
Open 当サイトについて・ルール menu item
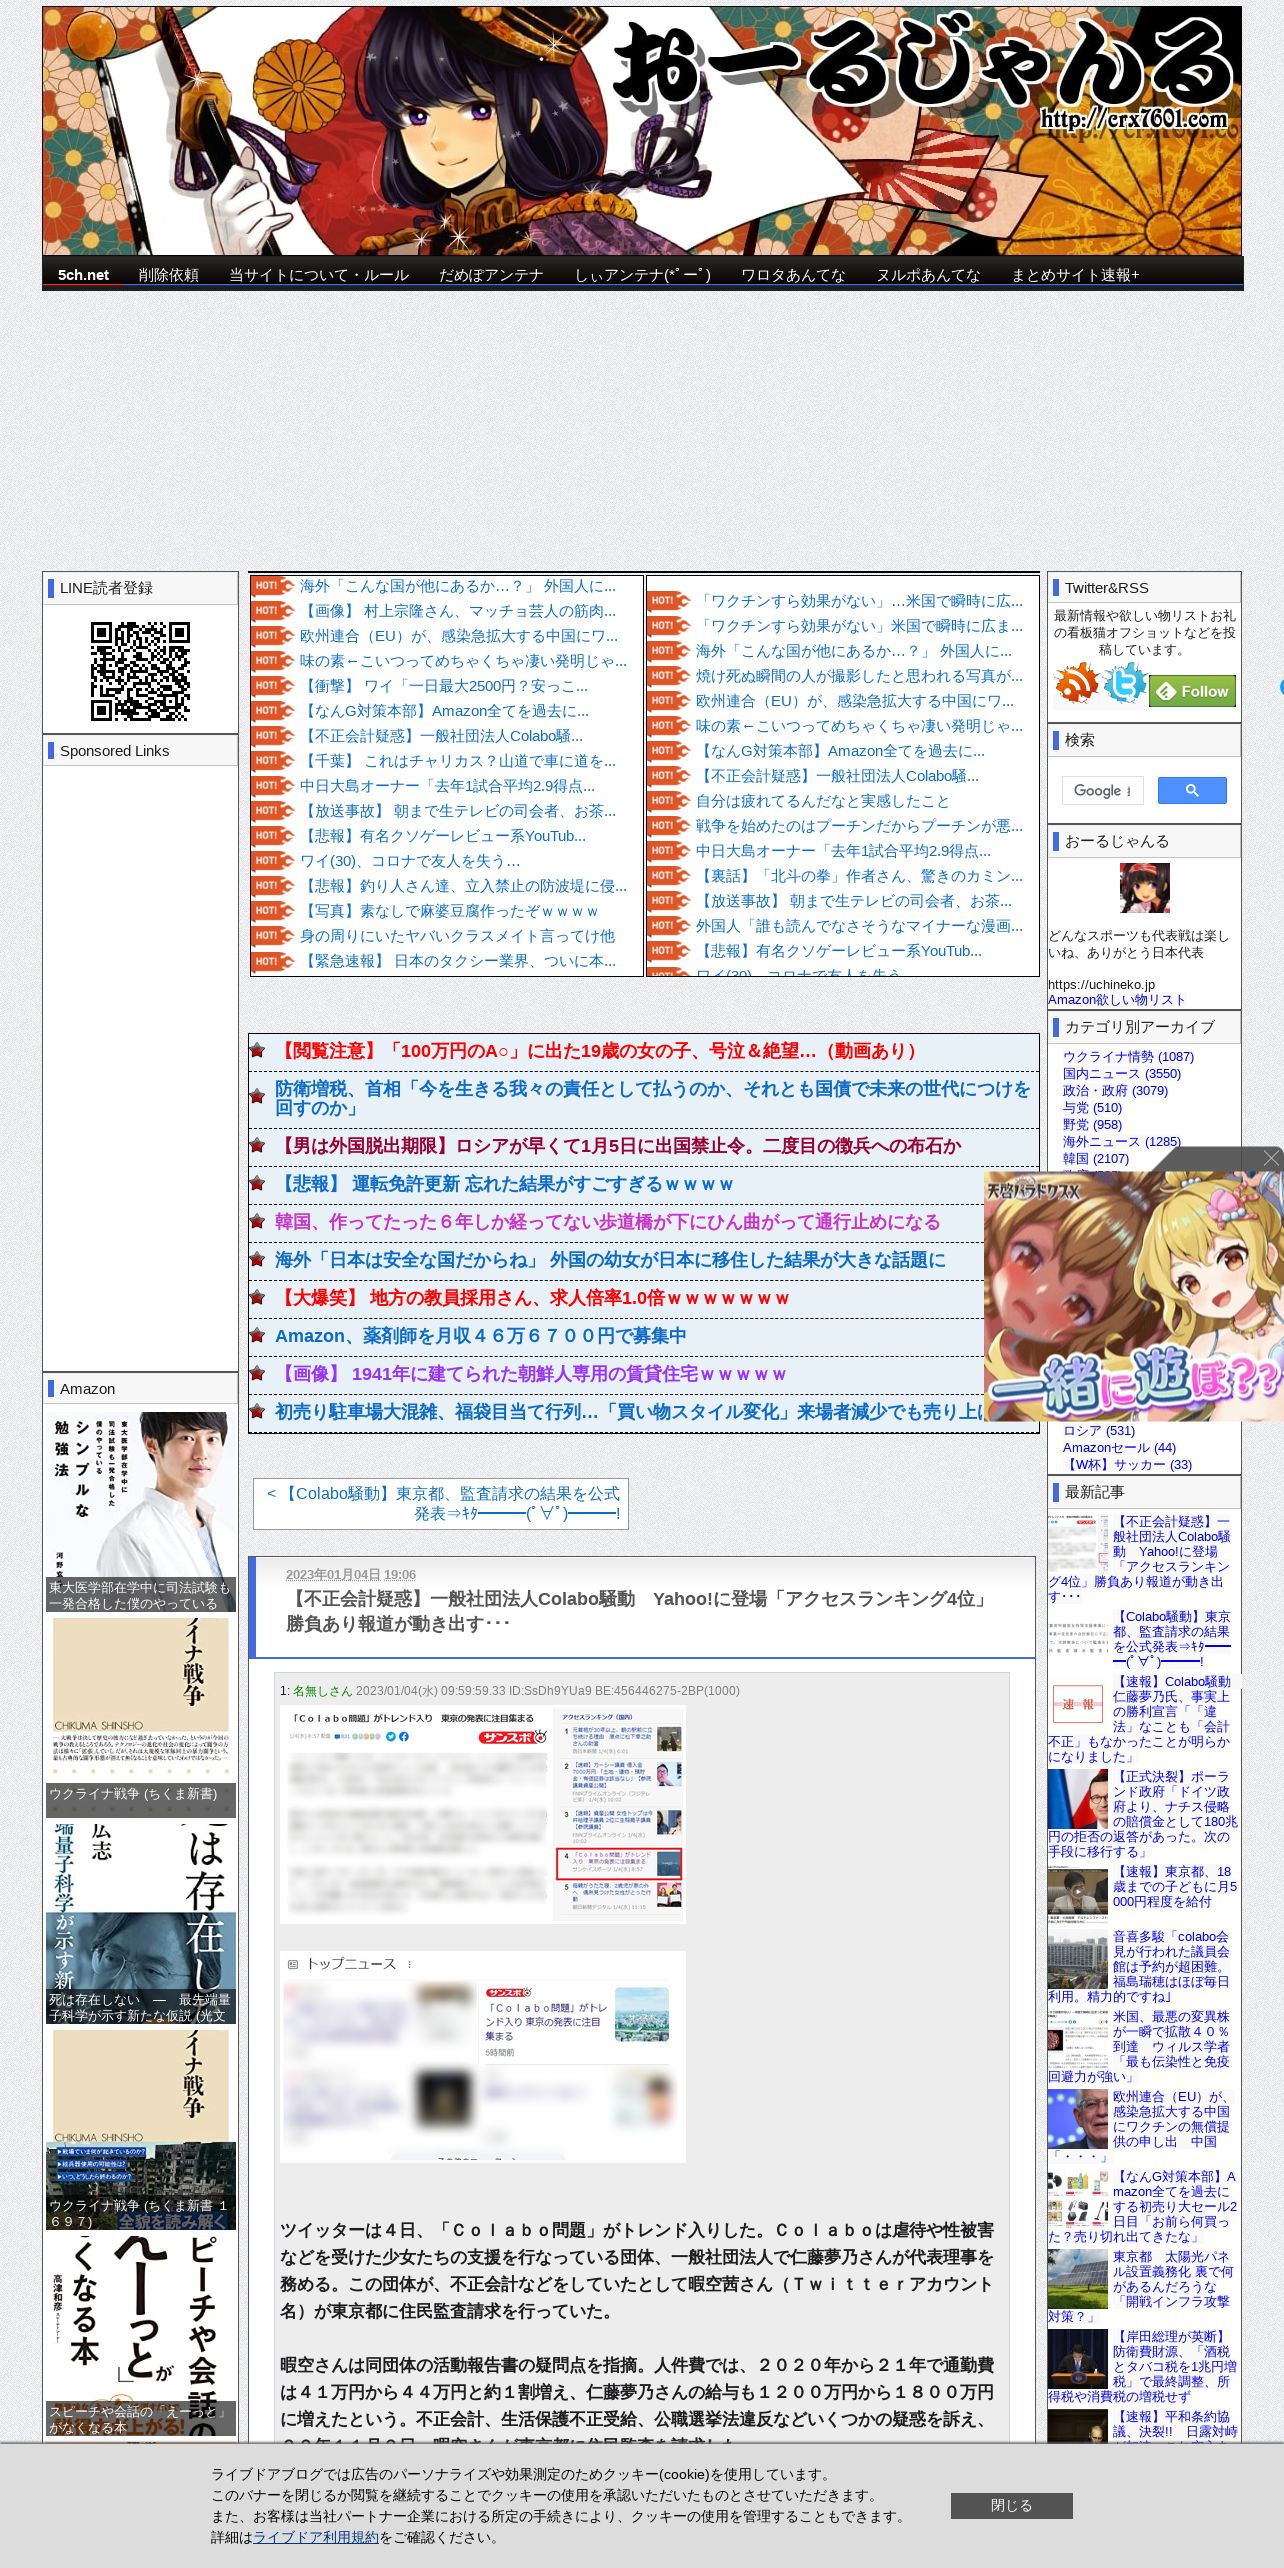pos(319,274)
